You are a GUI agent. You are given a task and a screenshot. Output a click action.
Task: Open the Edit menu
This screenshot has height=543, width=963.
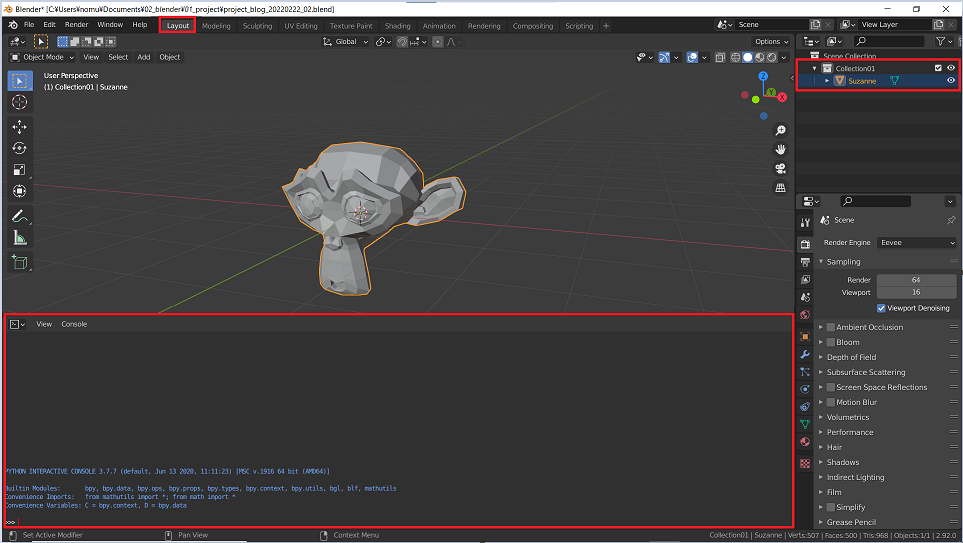(49, 25)
